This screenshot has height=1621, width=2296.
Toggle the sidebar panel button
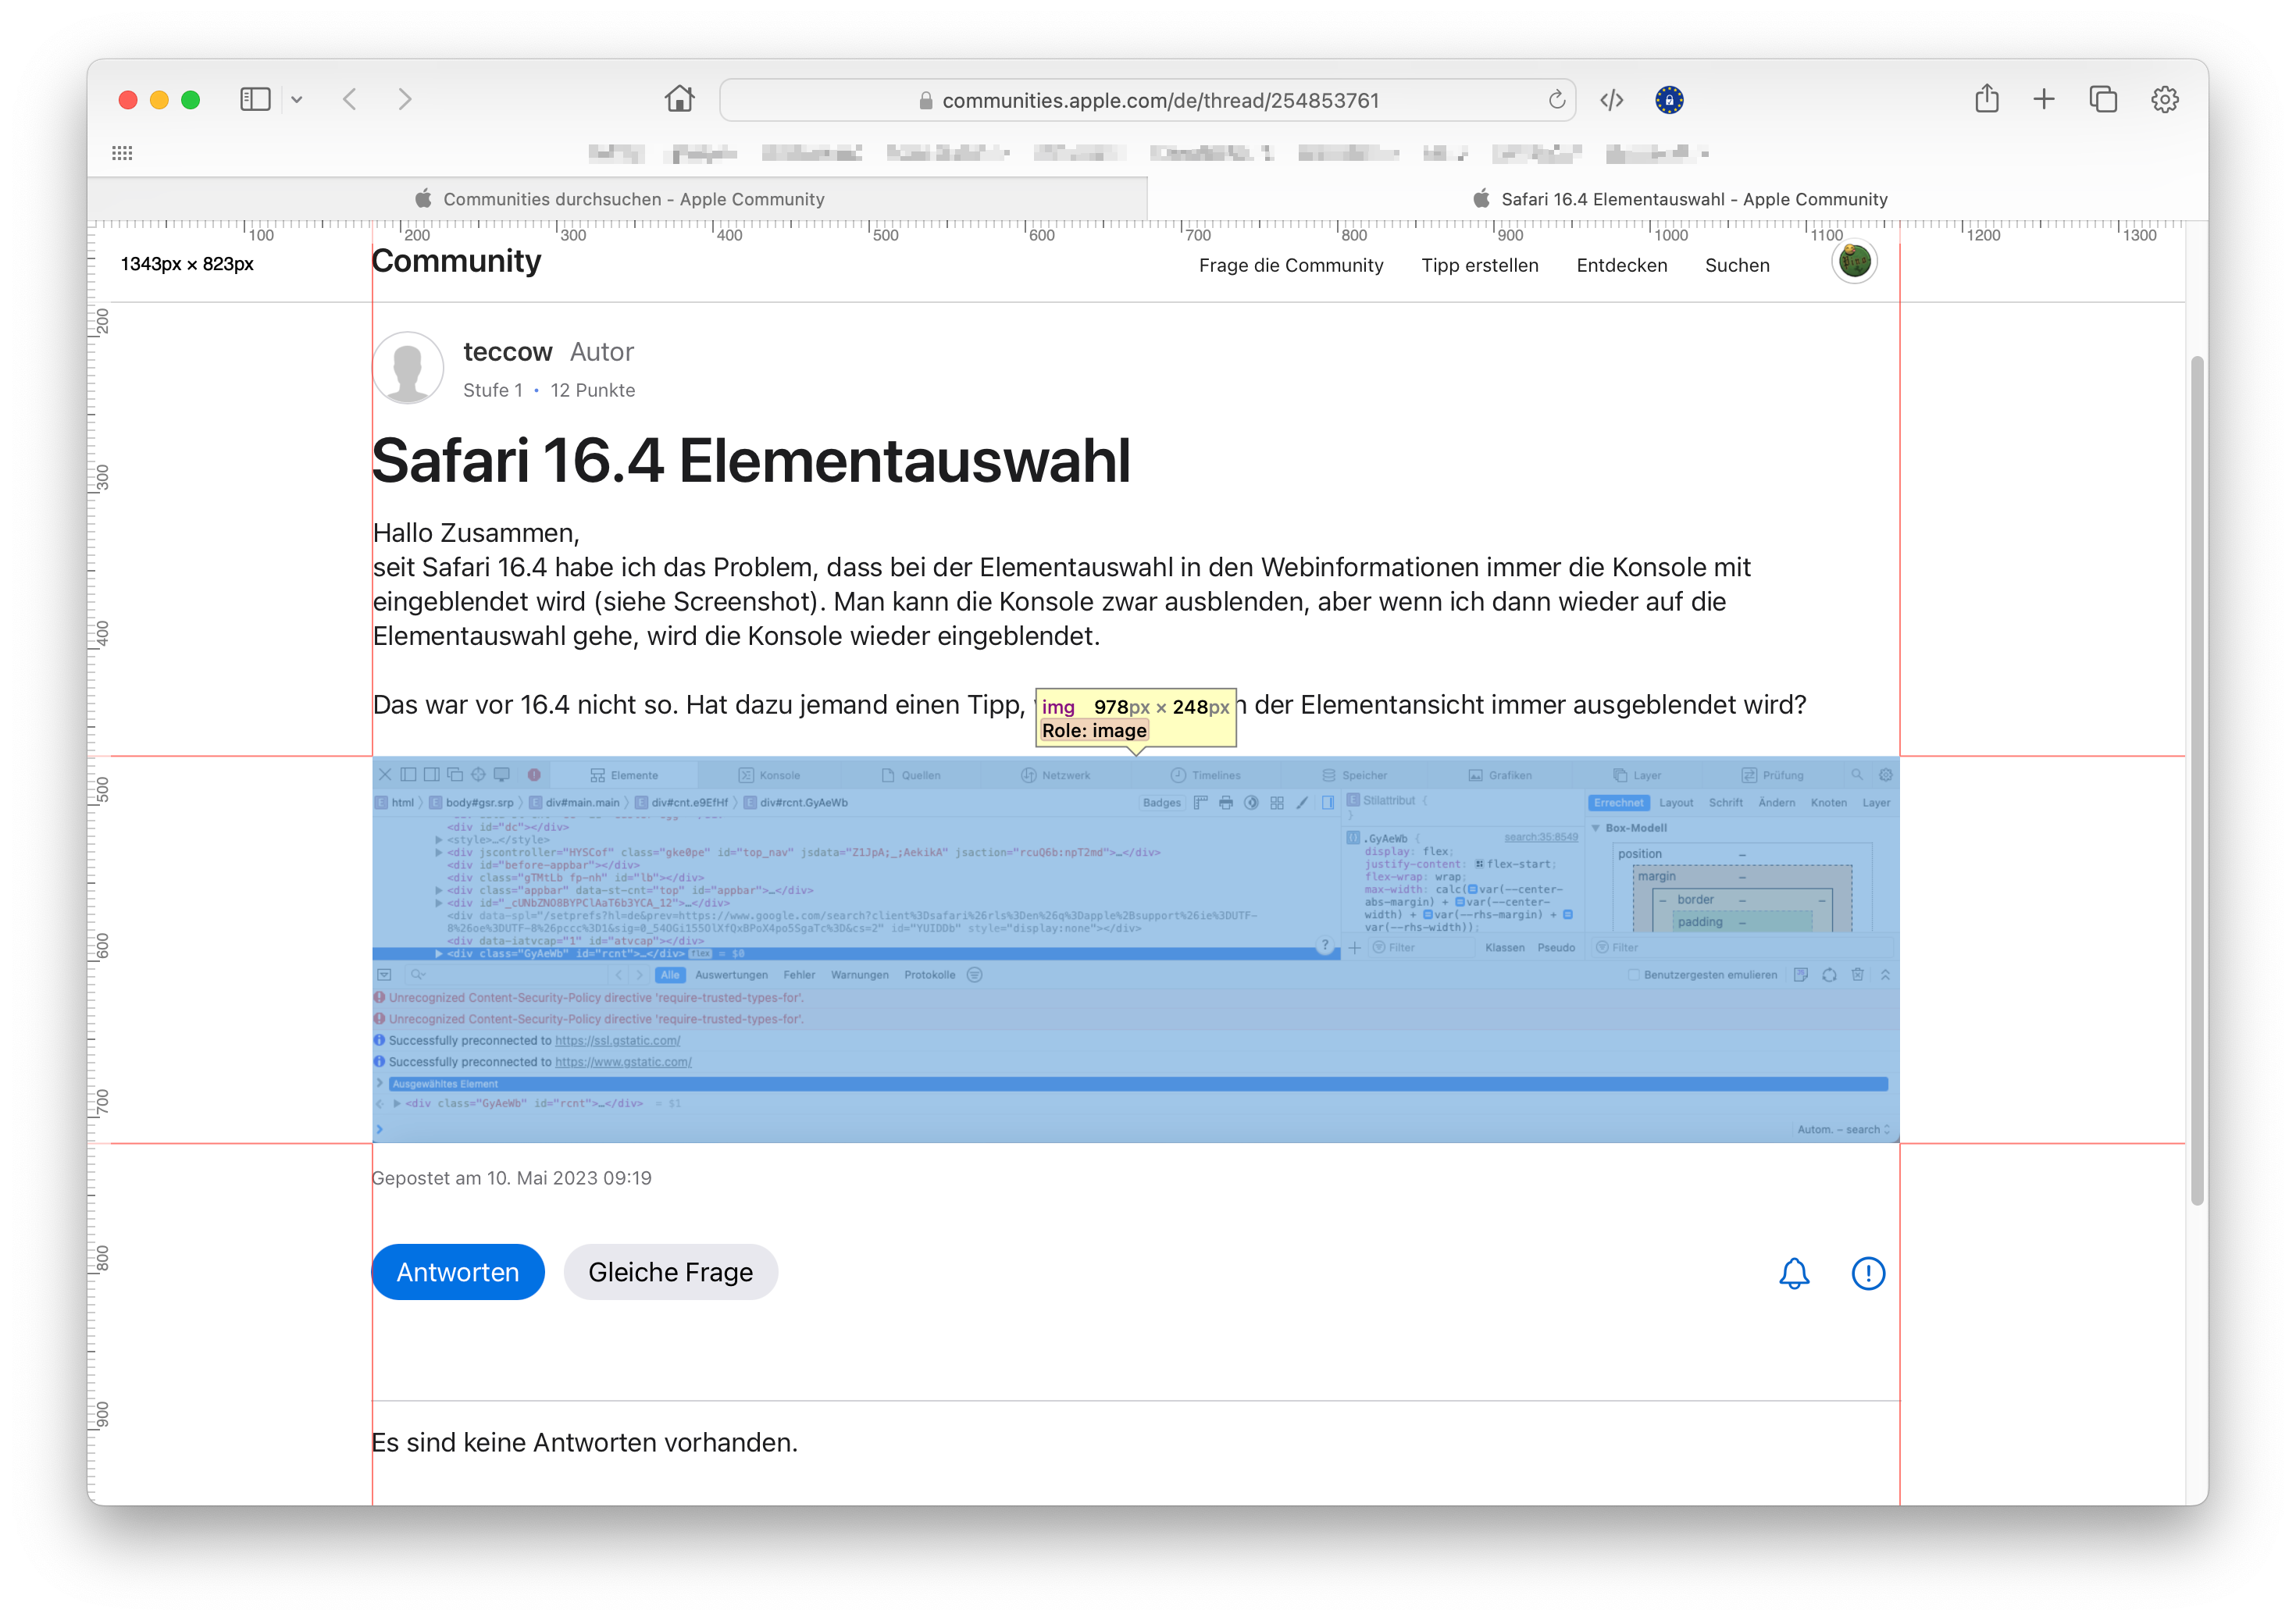(x=255, y=99)
